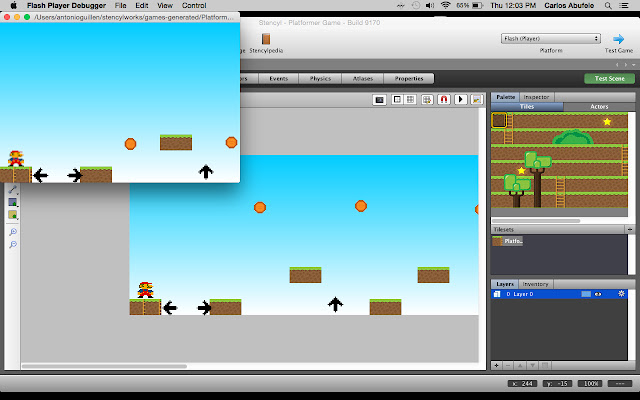Open the Flash (Player) platform dropdown

pos(551,38)
